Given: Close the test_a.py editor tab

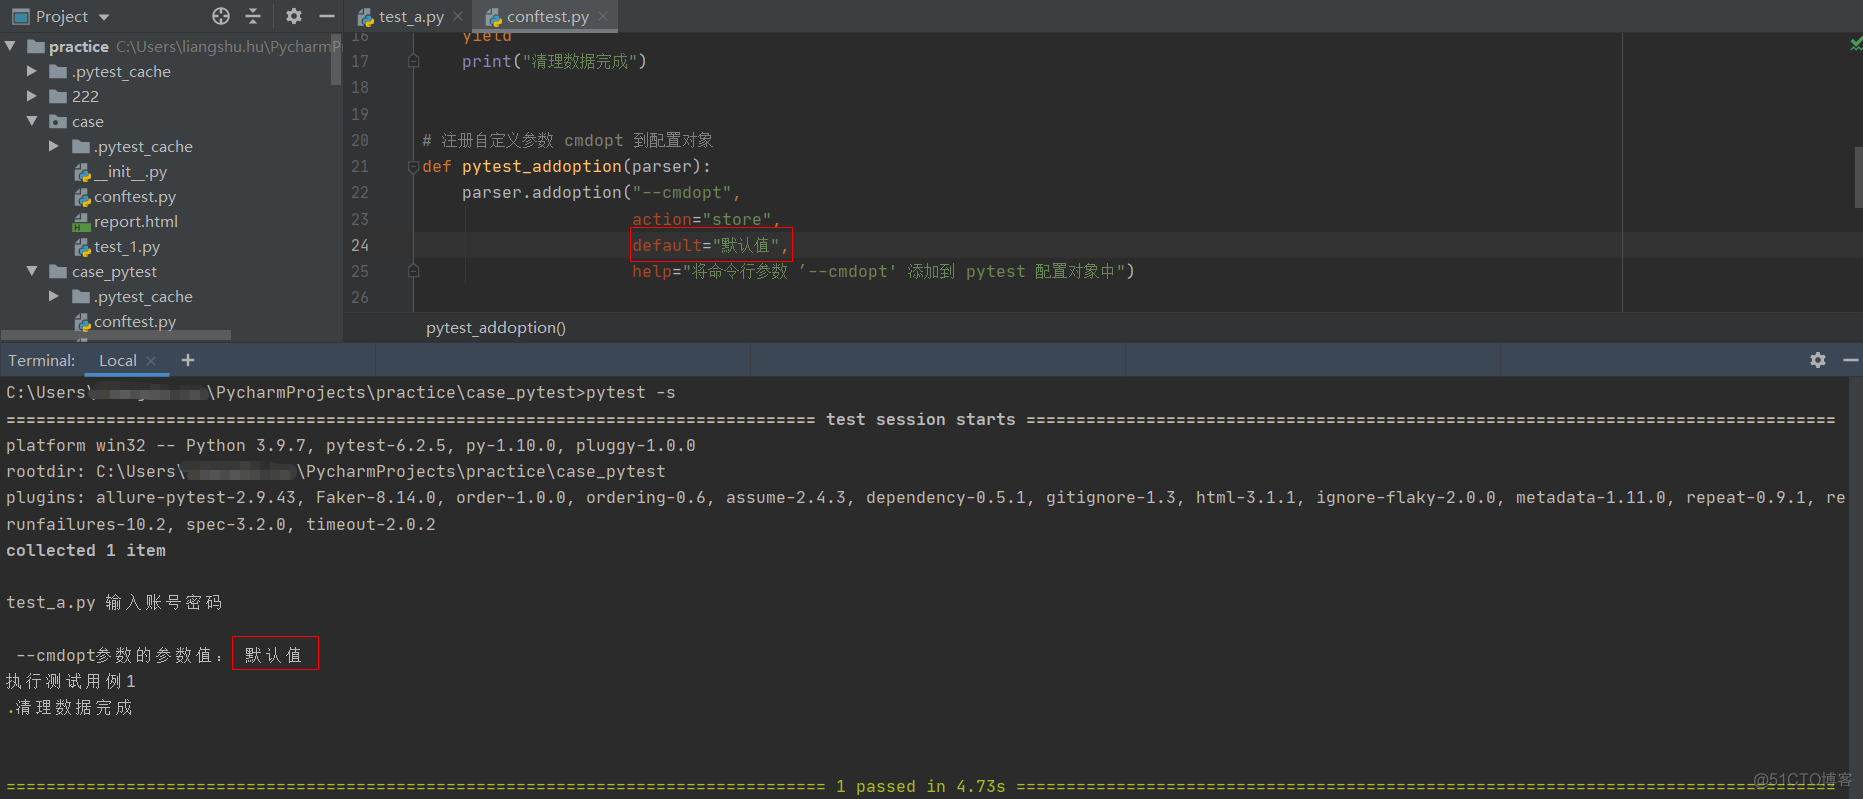Looking at the screenshot, I should [458, 16].
